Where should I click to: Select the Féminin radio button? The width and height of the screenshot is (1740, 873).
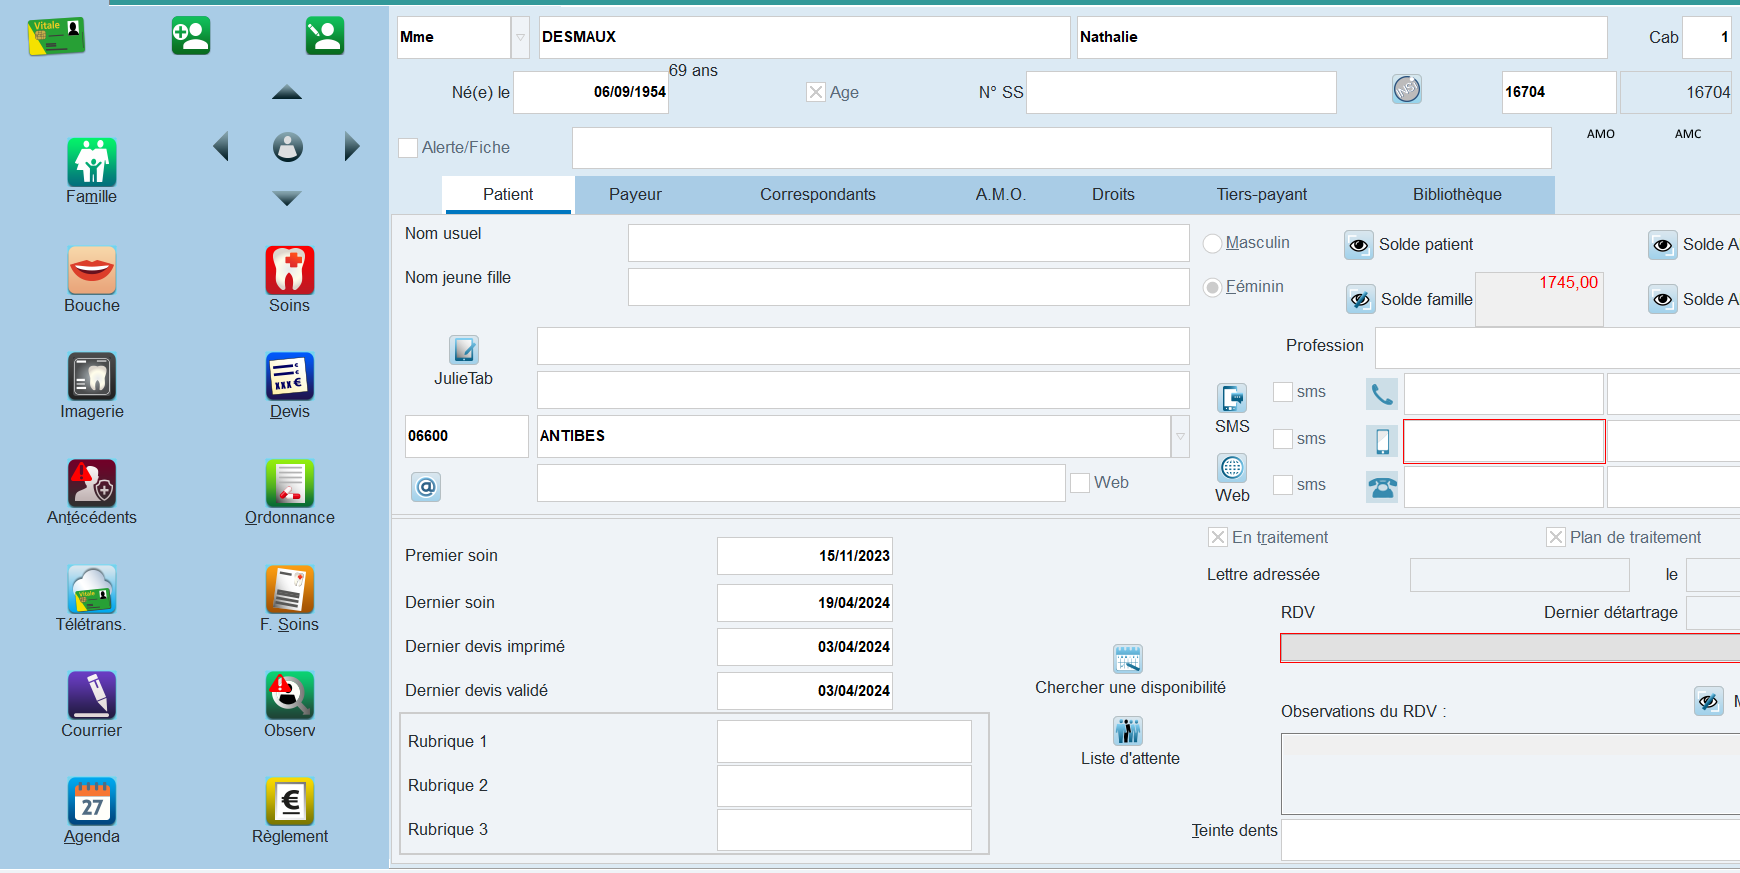tap(1213, 287)
